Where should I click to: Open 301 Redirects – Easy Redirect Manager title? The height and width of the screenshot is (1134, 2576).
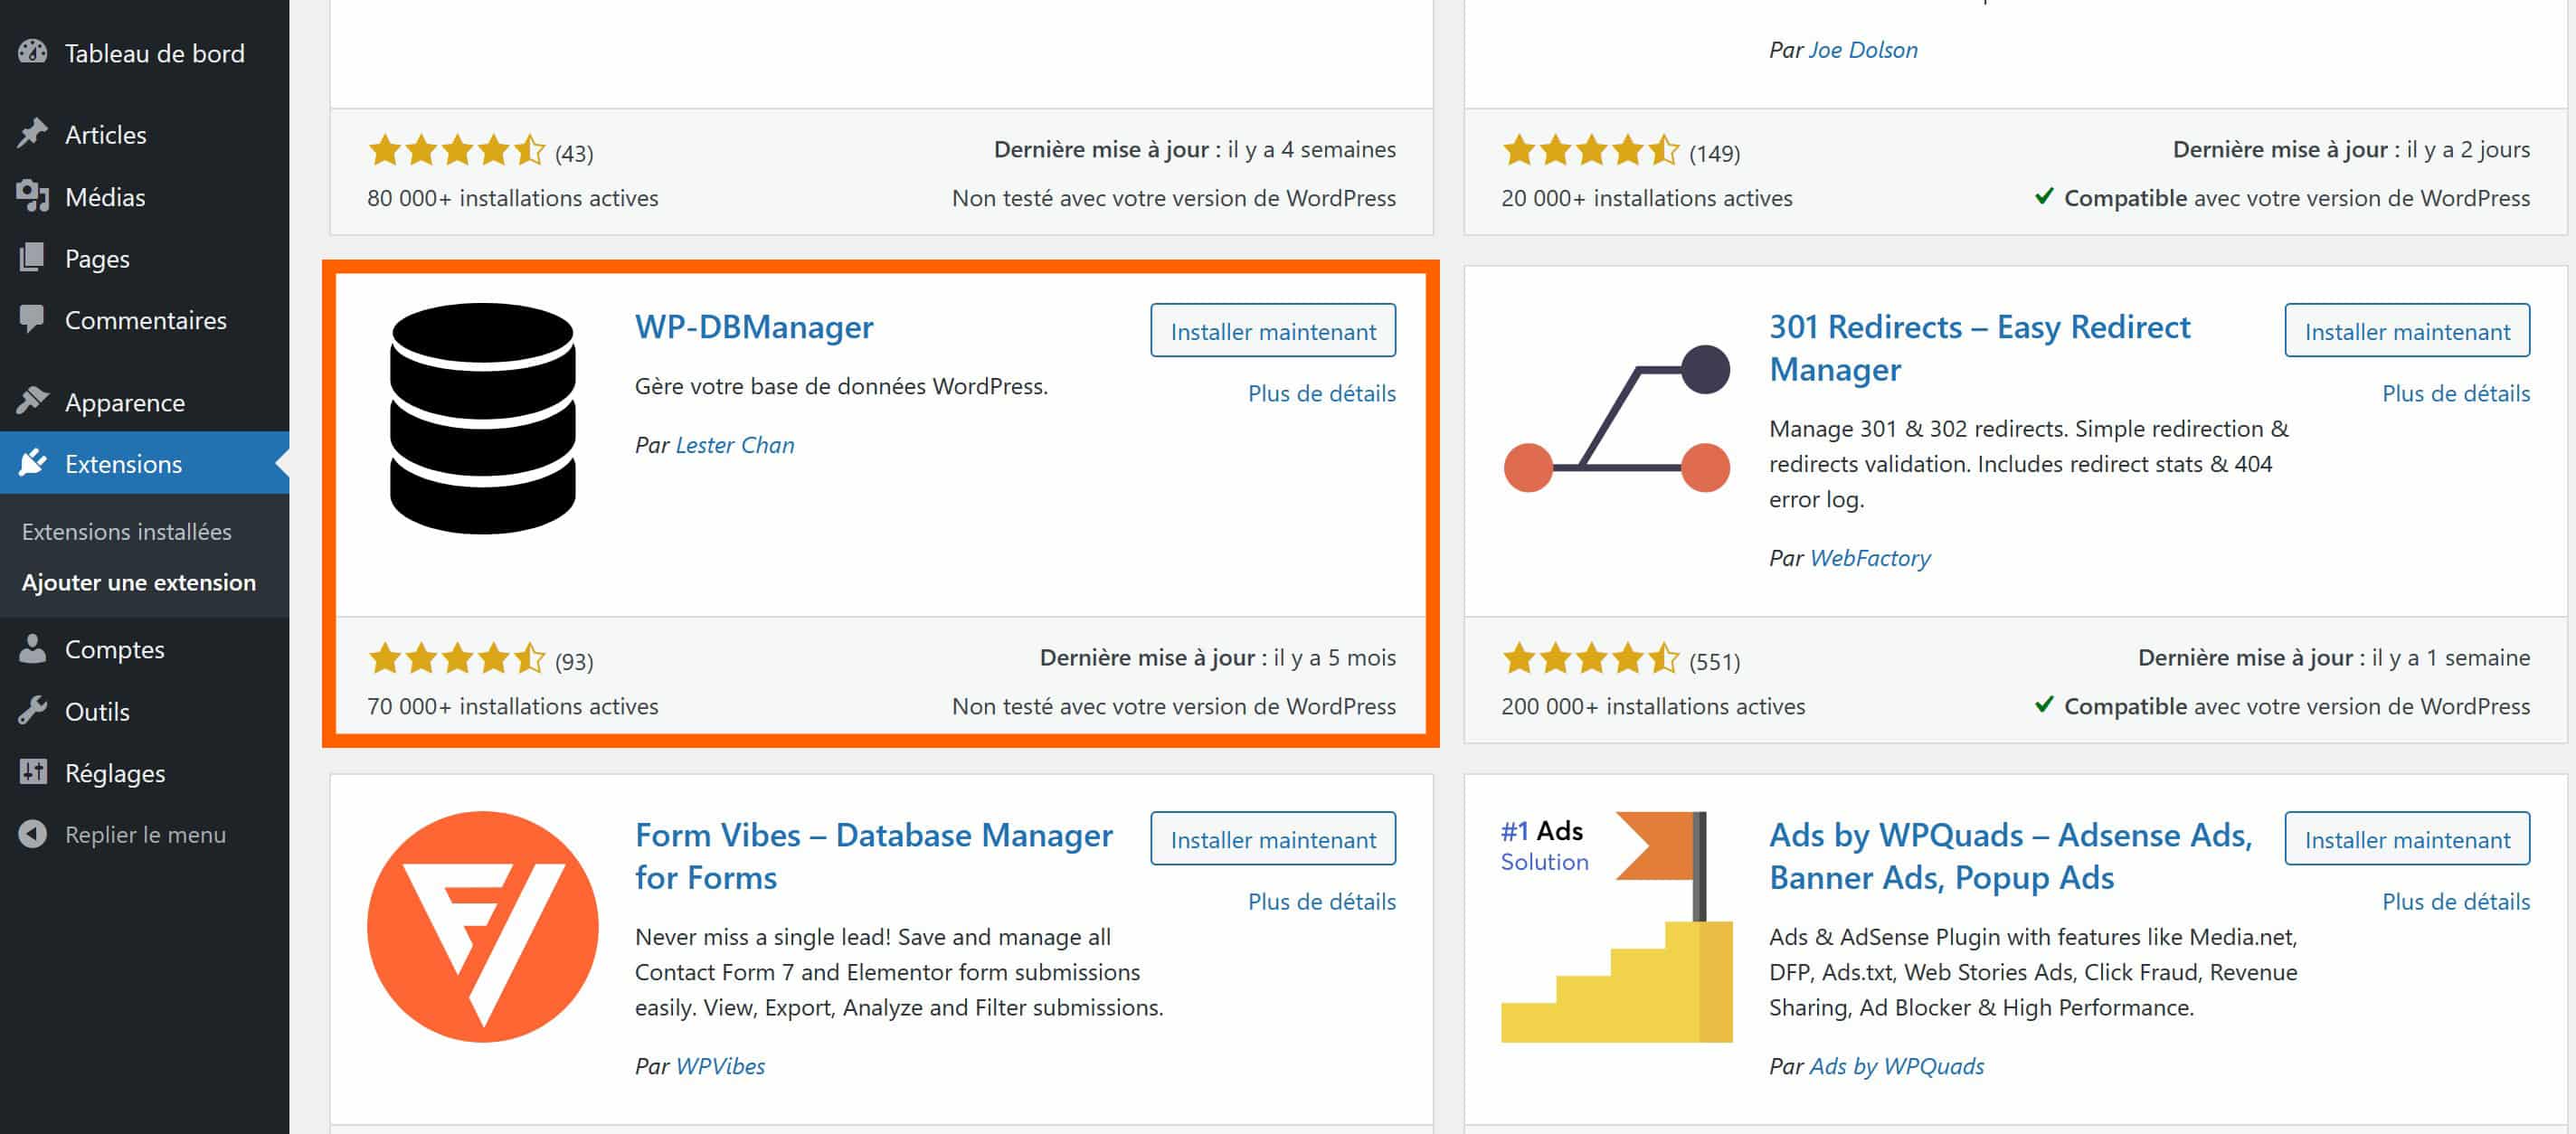pyautogui.click(x=1979, y=347)
